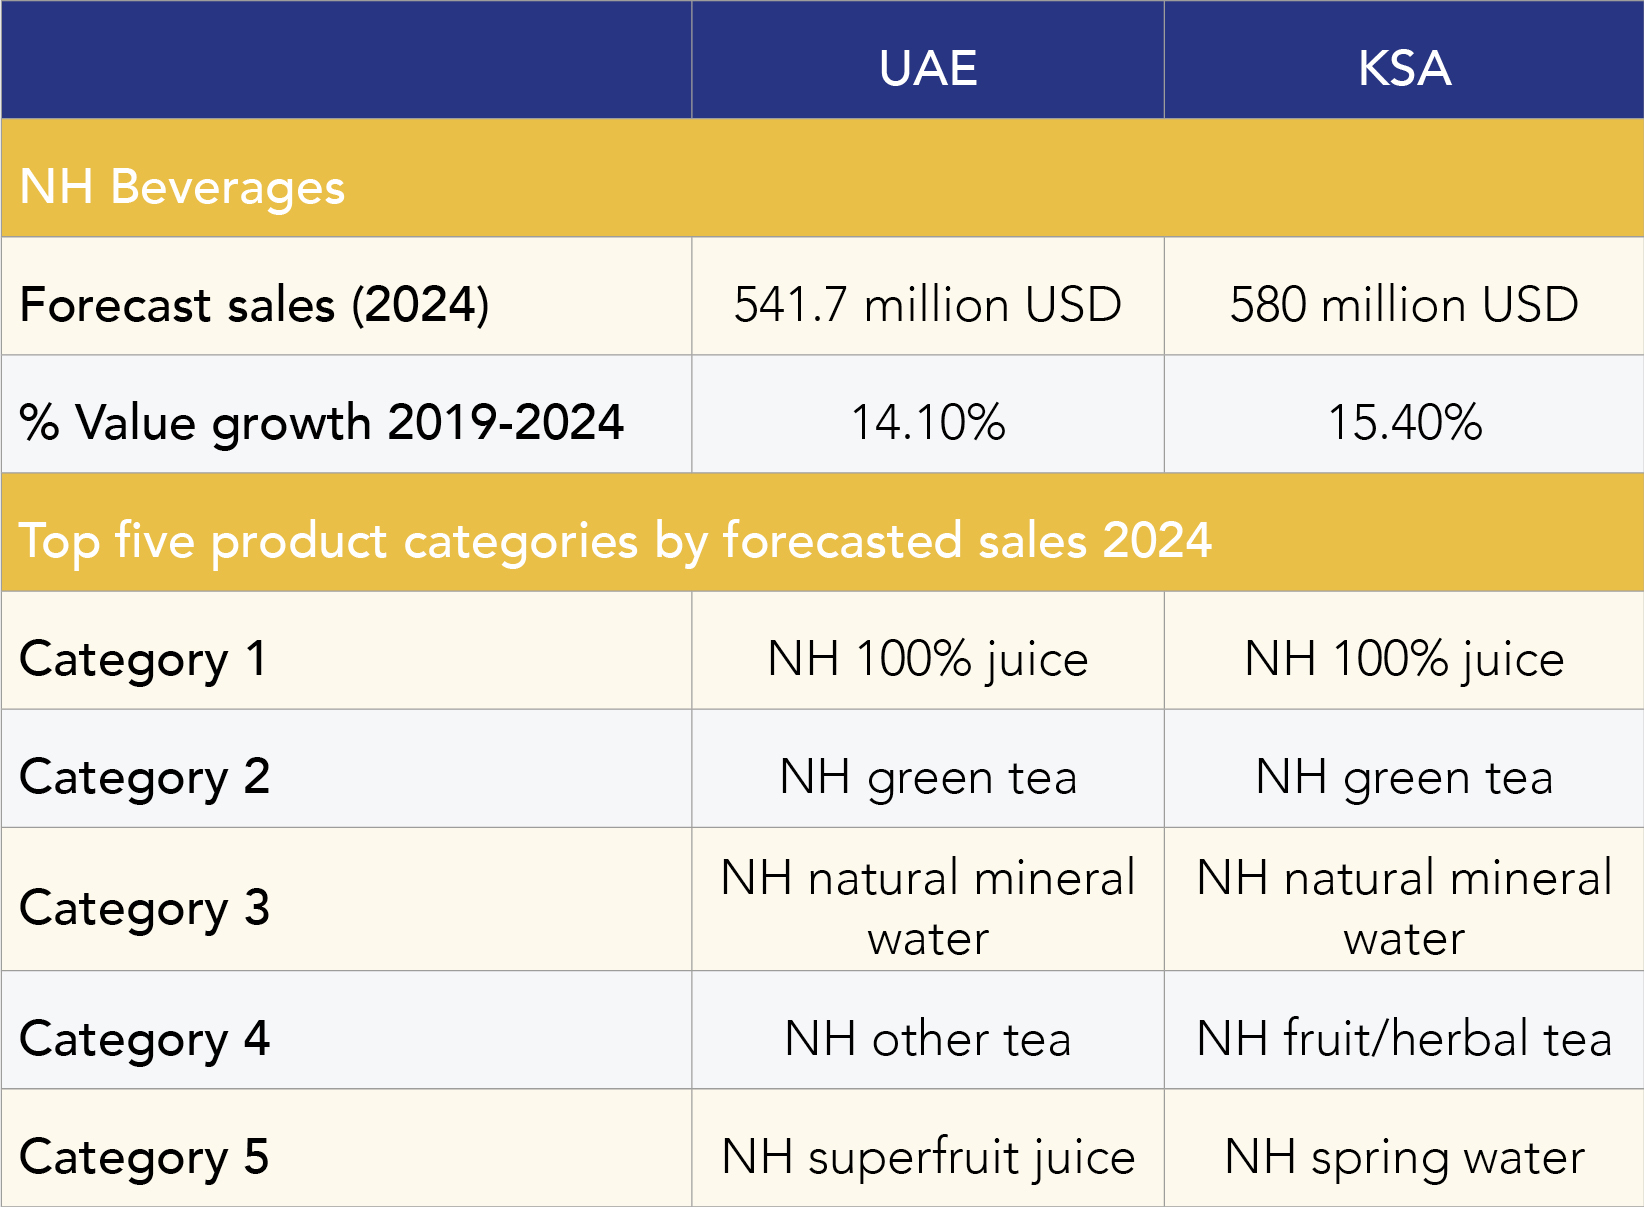
Task: Select the NH superfruit juice cell
Action: coord(927,1157)
